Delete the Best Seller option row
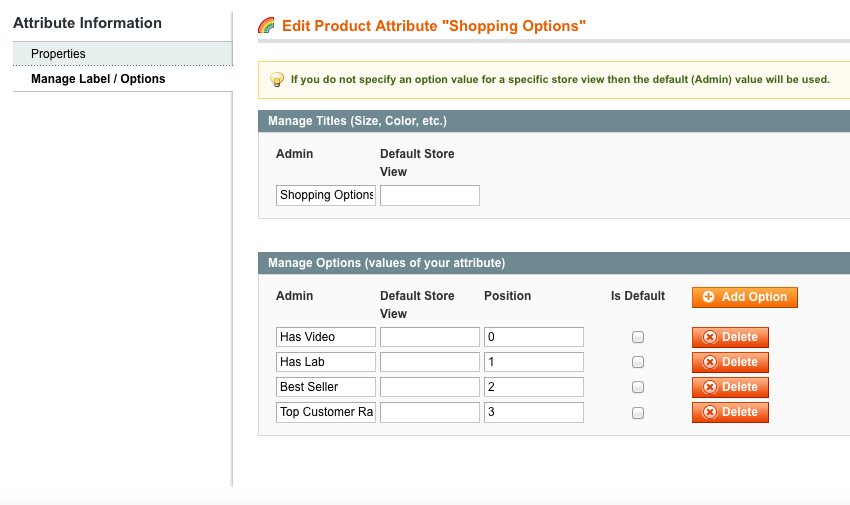This screenshot has width=850, height=505. pyautogui.click(x=730, y=387)
